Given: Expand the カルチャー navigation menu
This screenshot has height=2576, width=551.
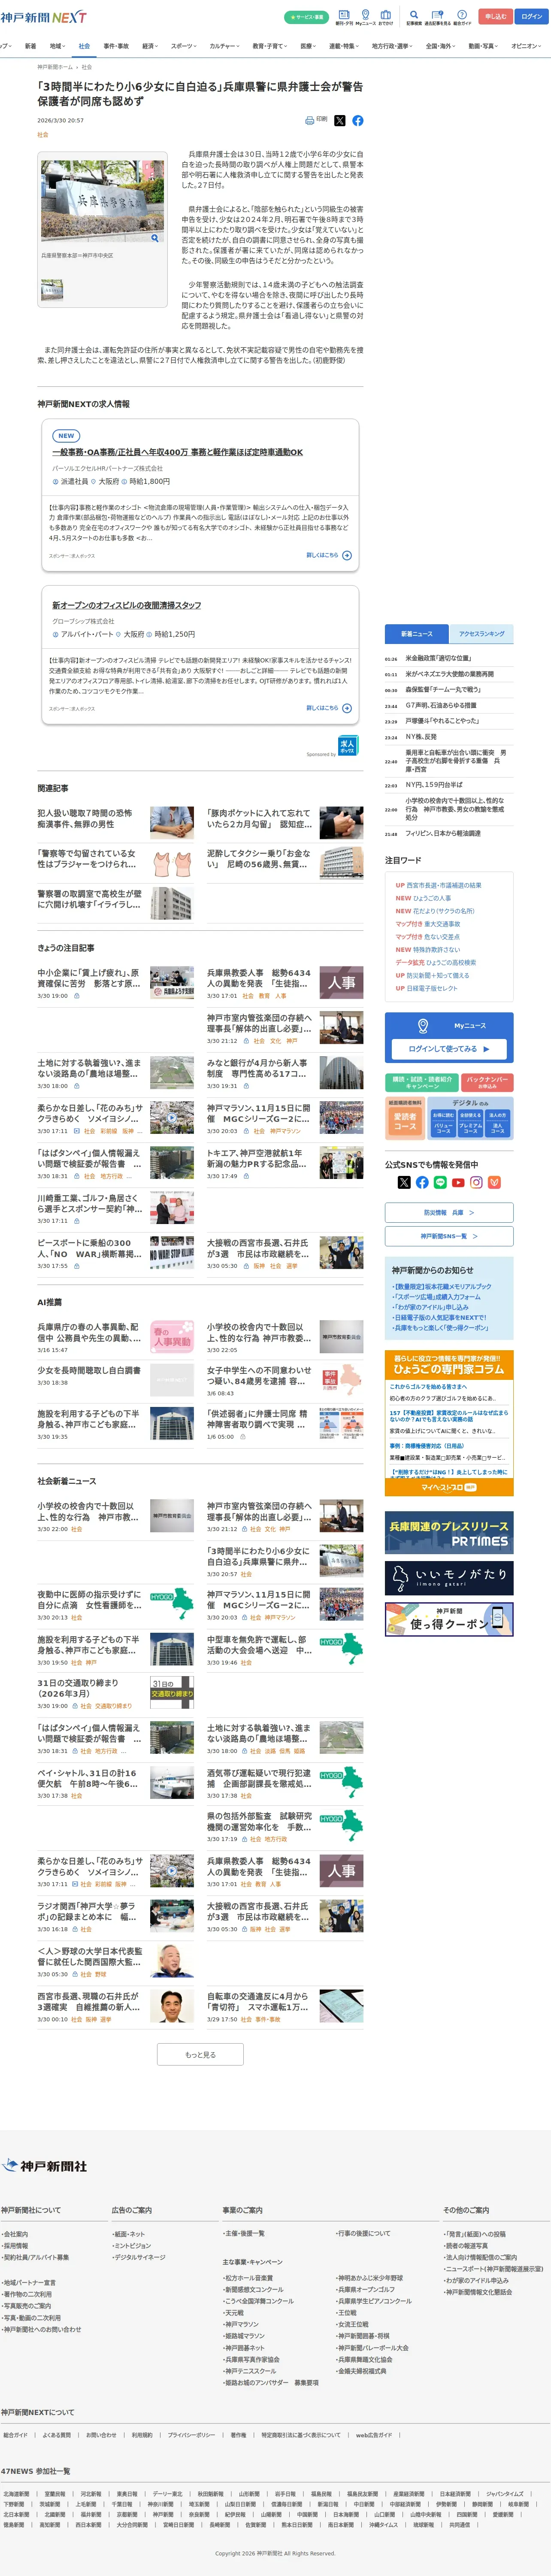Looking at the screenshot, I should pyautogui.click(x=225, y=46).
